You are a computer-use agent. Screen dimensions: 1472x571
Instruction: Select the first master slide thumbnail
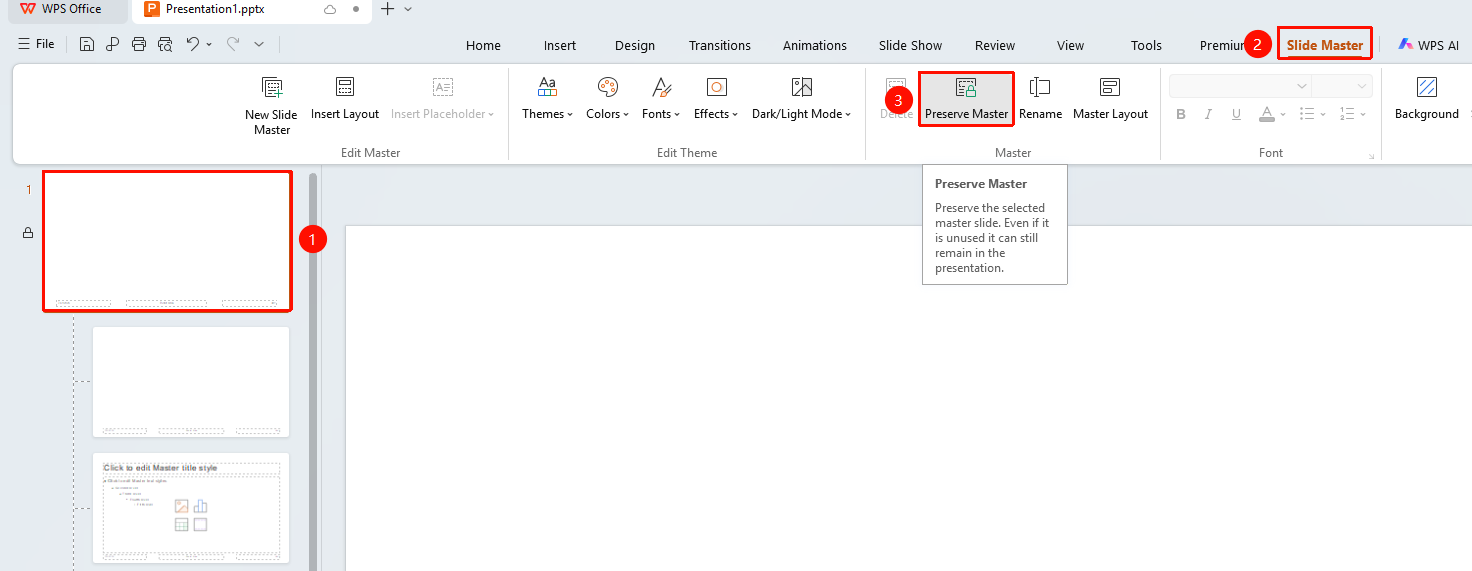tap(167, 241)
